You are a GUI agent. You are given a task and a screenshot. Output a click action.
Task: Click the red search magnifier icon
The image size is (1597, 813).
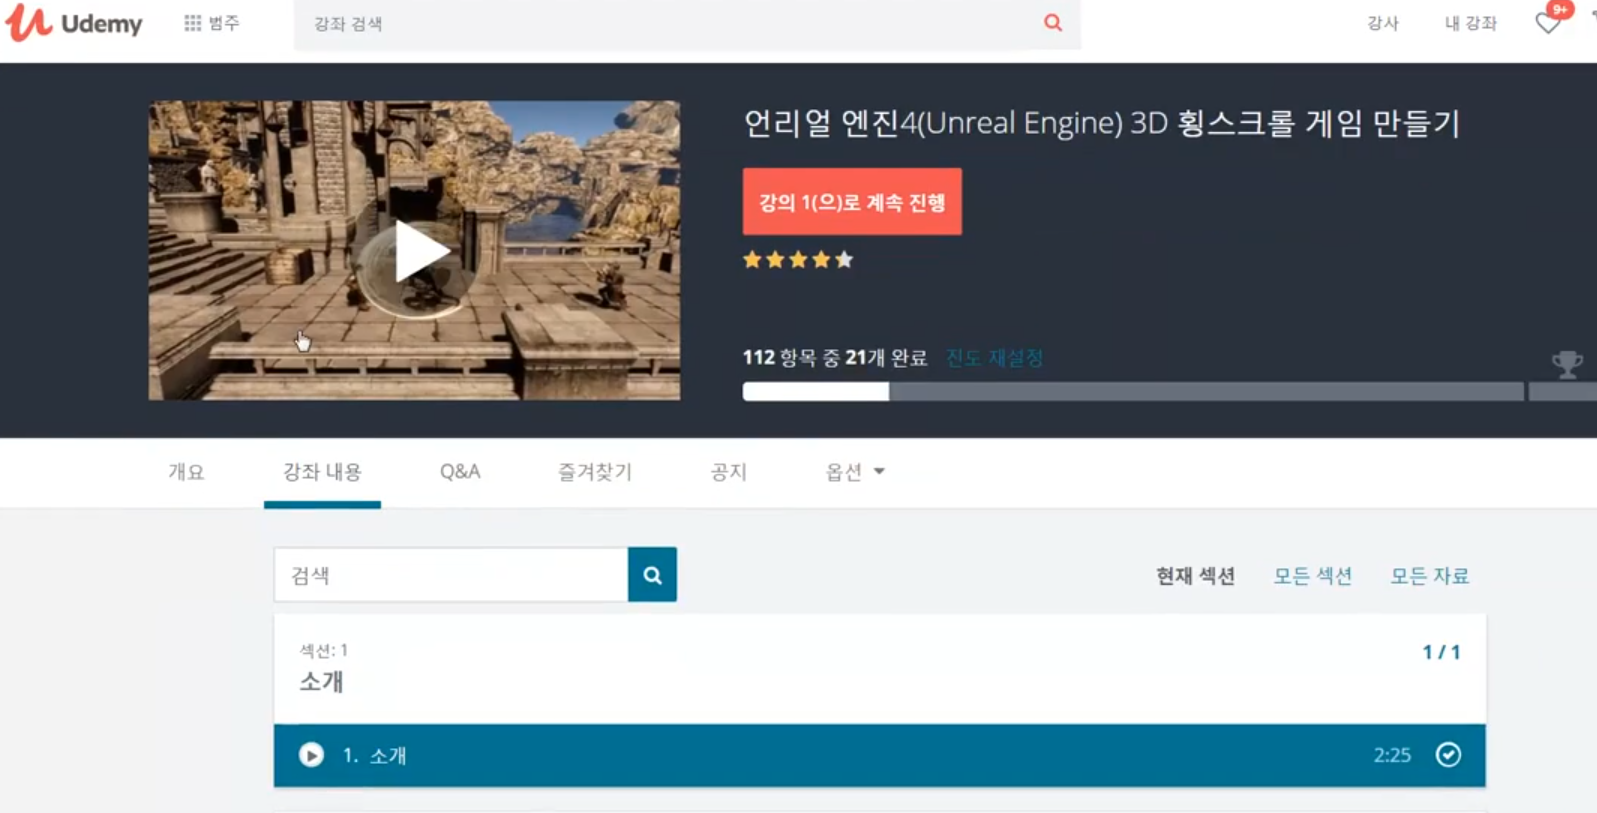[x=1053, y=23]
